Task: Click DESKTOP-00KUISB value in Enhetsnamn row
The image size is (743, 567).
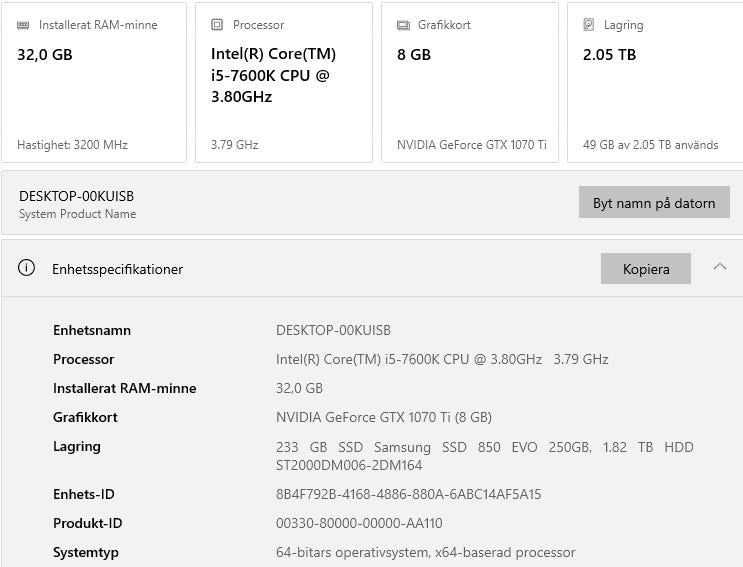Action: [x=333, y=330]
